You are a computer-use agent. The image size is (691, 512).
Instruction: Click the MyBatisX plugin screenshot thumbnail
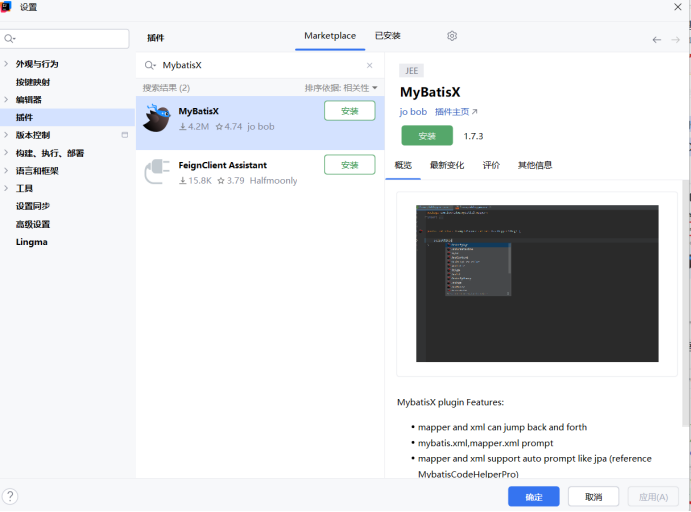coord(537,283)
